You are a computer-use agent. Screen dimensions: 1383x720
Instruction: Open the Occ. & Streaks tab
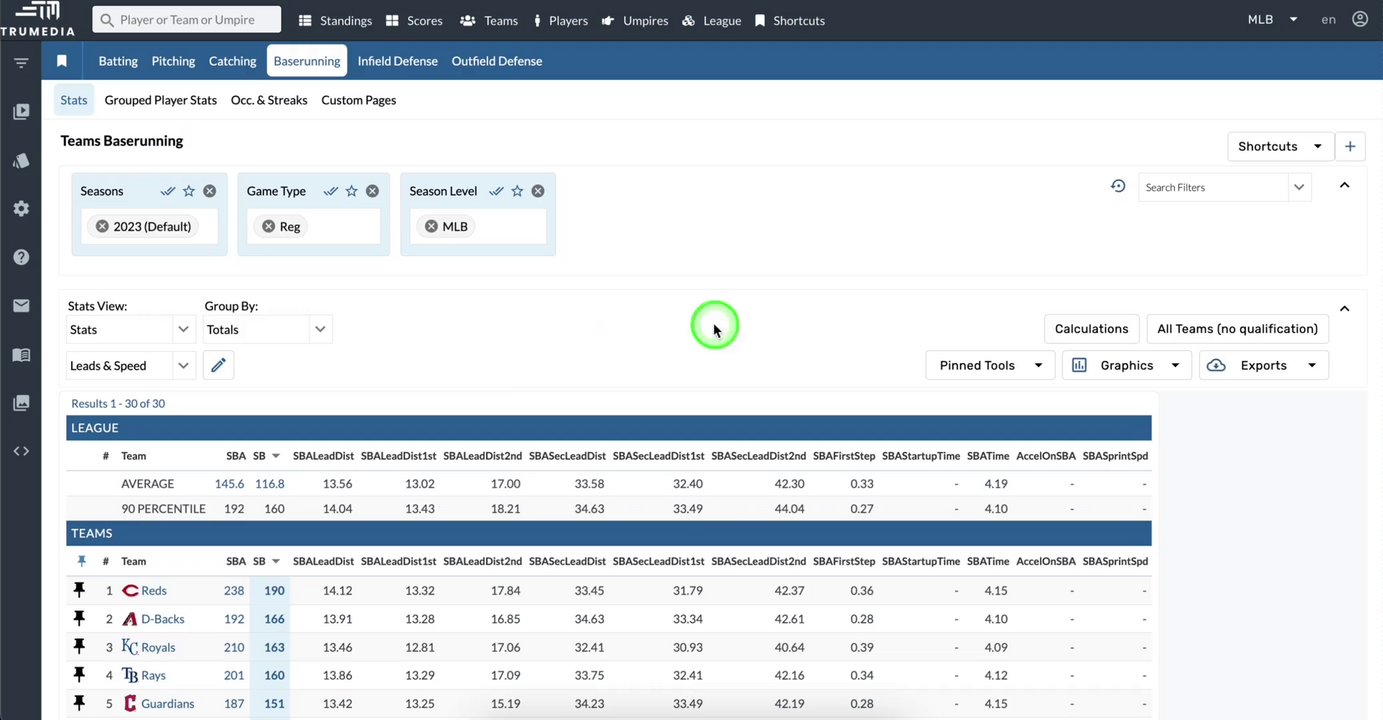coord(269,100)
